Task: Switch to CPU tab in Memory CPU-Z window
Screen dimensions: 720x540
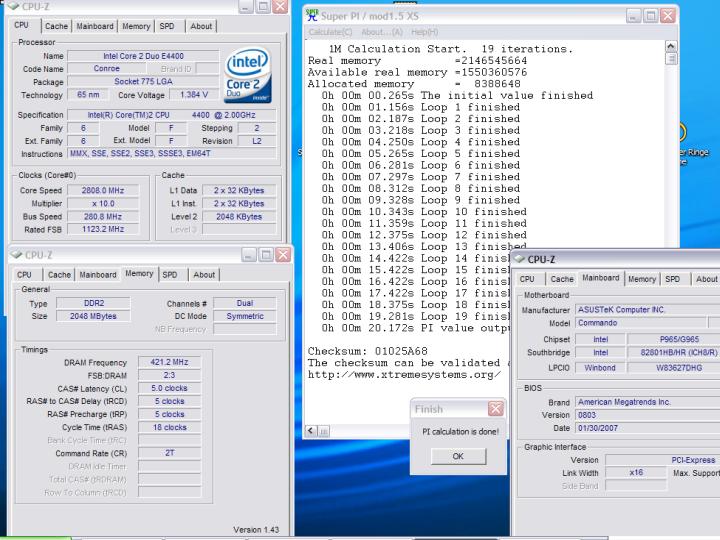Action: (x=24, y=275)
